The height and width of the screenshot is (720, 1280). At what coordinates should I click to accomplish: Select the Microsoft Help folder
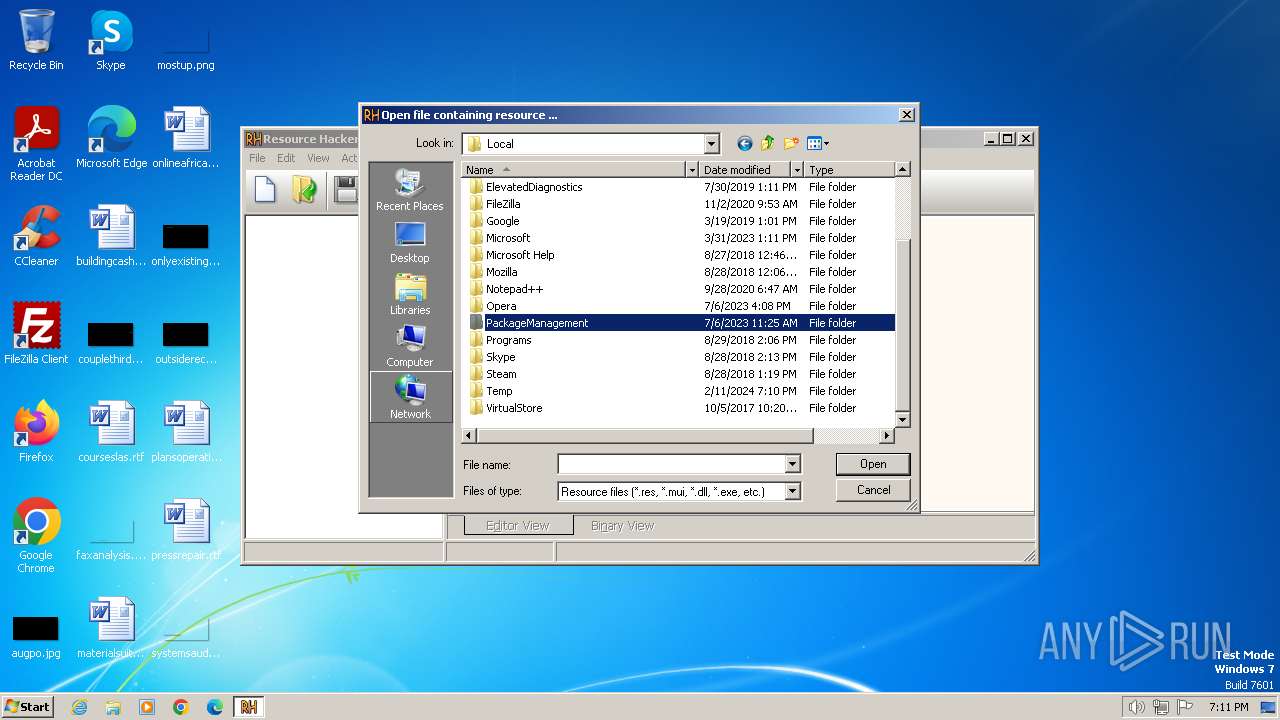click(679, 255)
